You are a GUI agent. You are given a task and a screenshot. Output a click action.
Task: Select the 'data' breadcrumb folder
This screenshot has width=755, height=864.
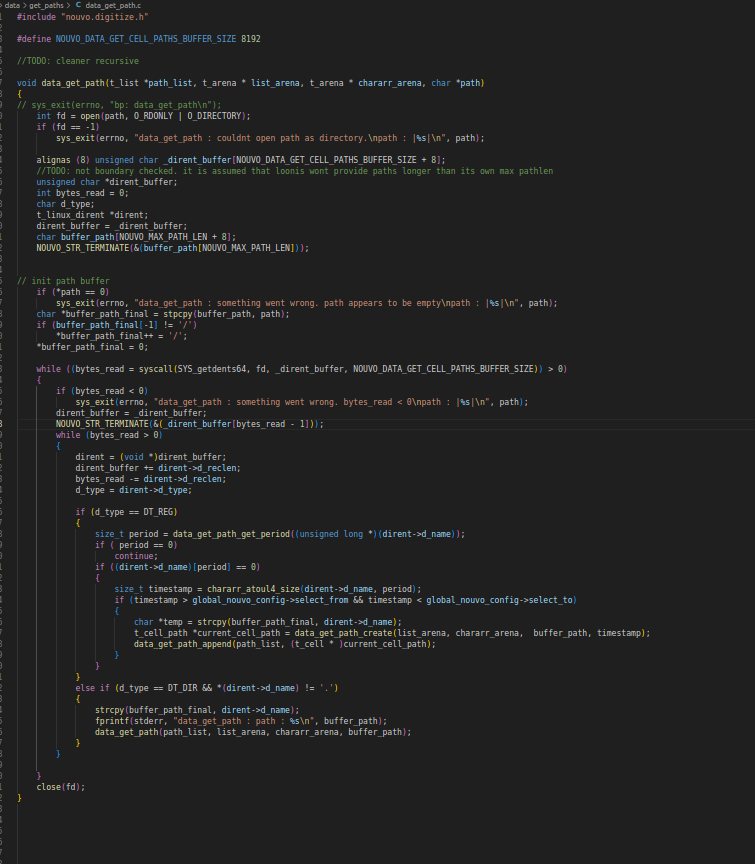12,5
